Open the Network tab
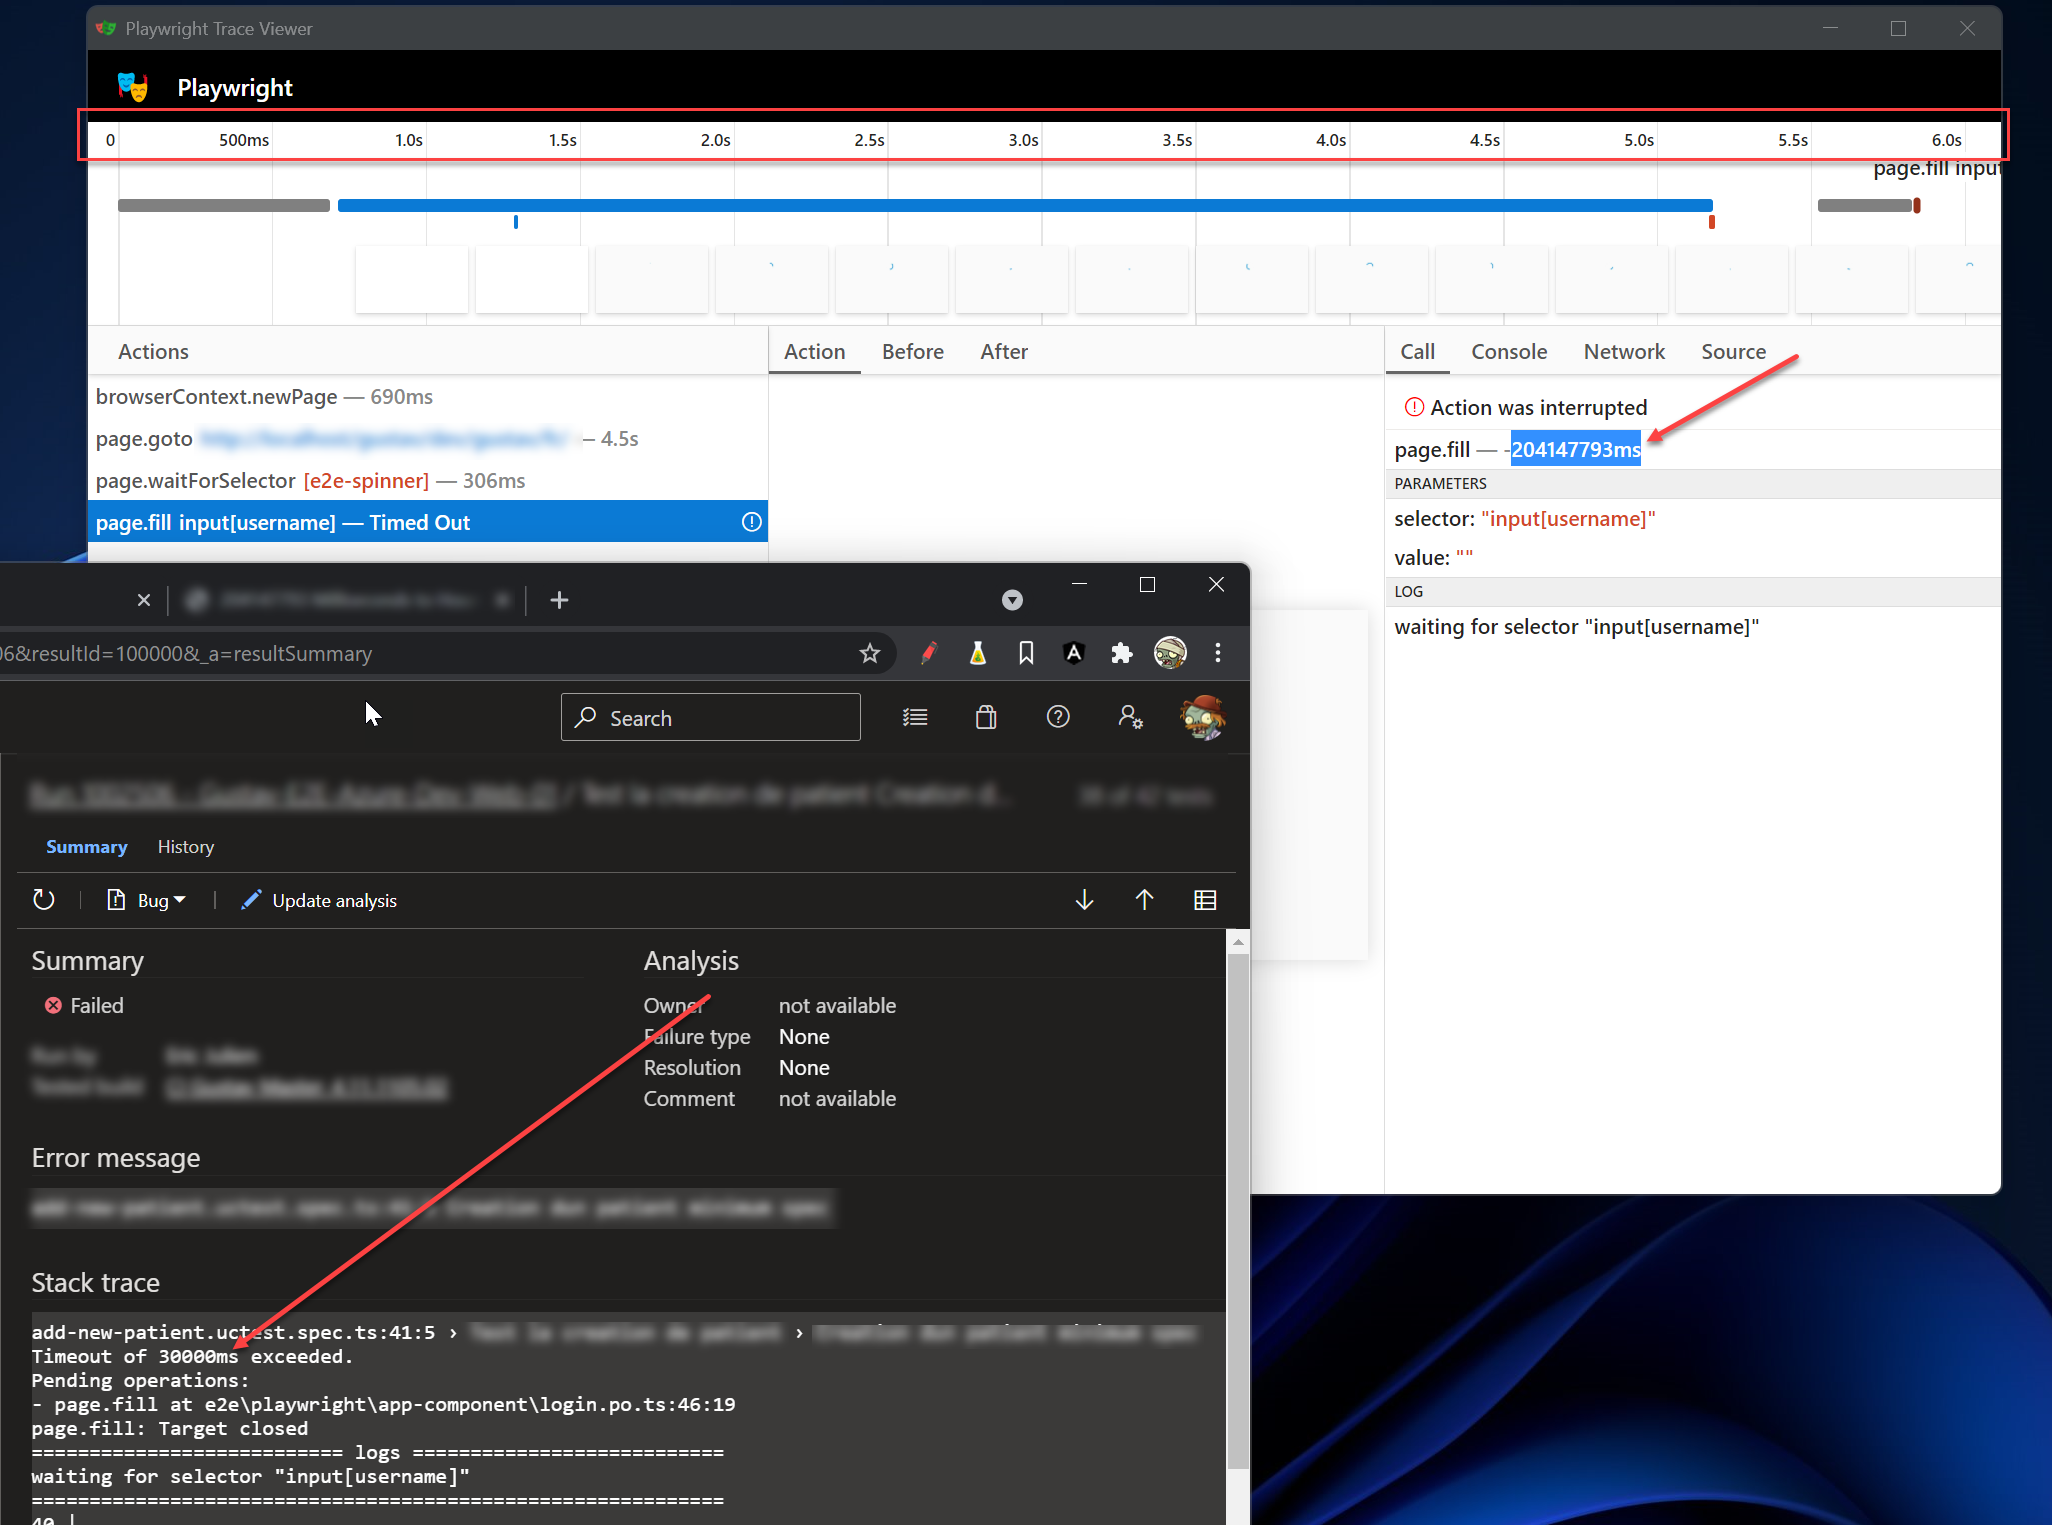Screen dimensions: 2052x1525 [x=1624, y=352]
